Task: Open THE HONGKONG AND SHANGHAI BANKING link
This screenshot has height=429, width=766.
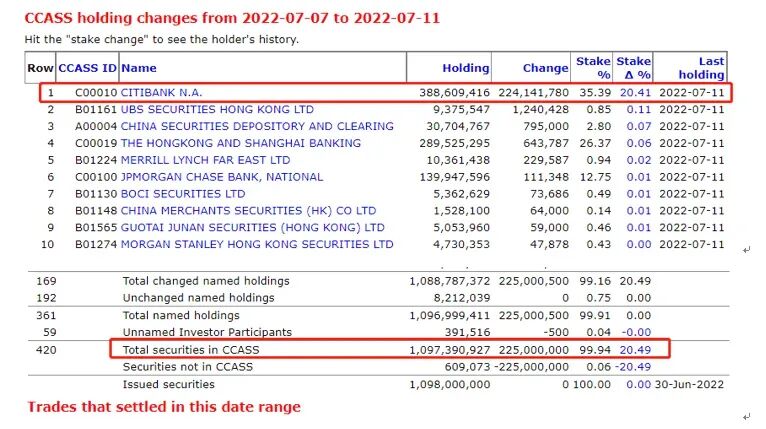Action: tap(241, 143)
